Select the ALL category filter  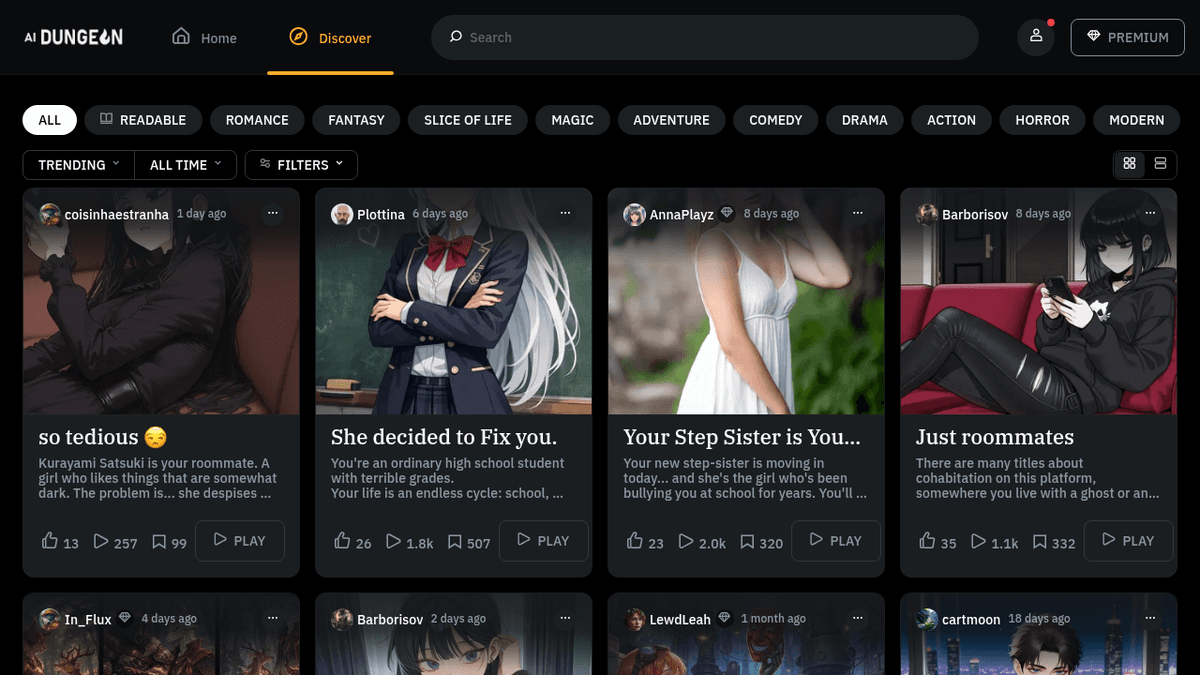click(x=50, y=120)
